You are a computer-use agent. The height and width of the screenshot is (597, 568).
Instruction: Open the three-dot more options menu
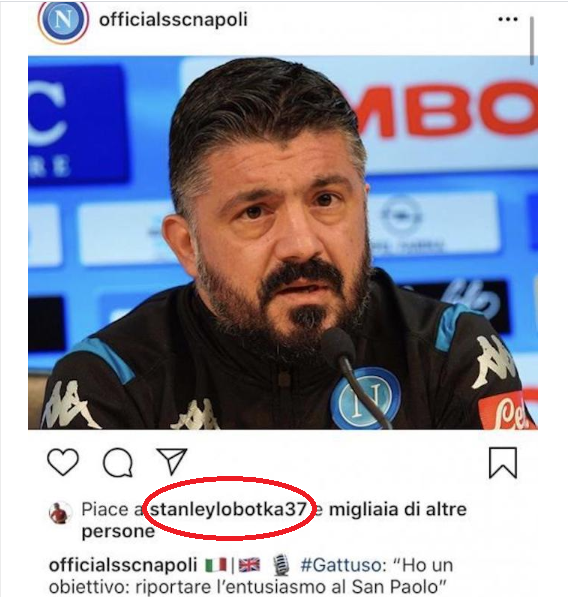coord(508,19)
